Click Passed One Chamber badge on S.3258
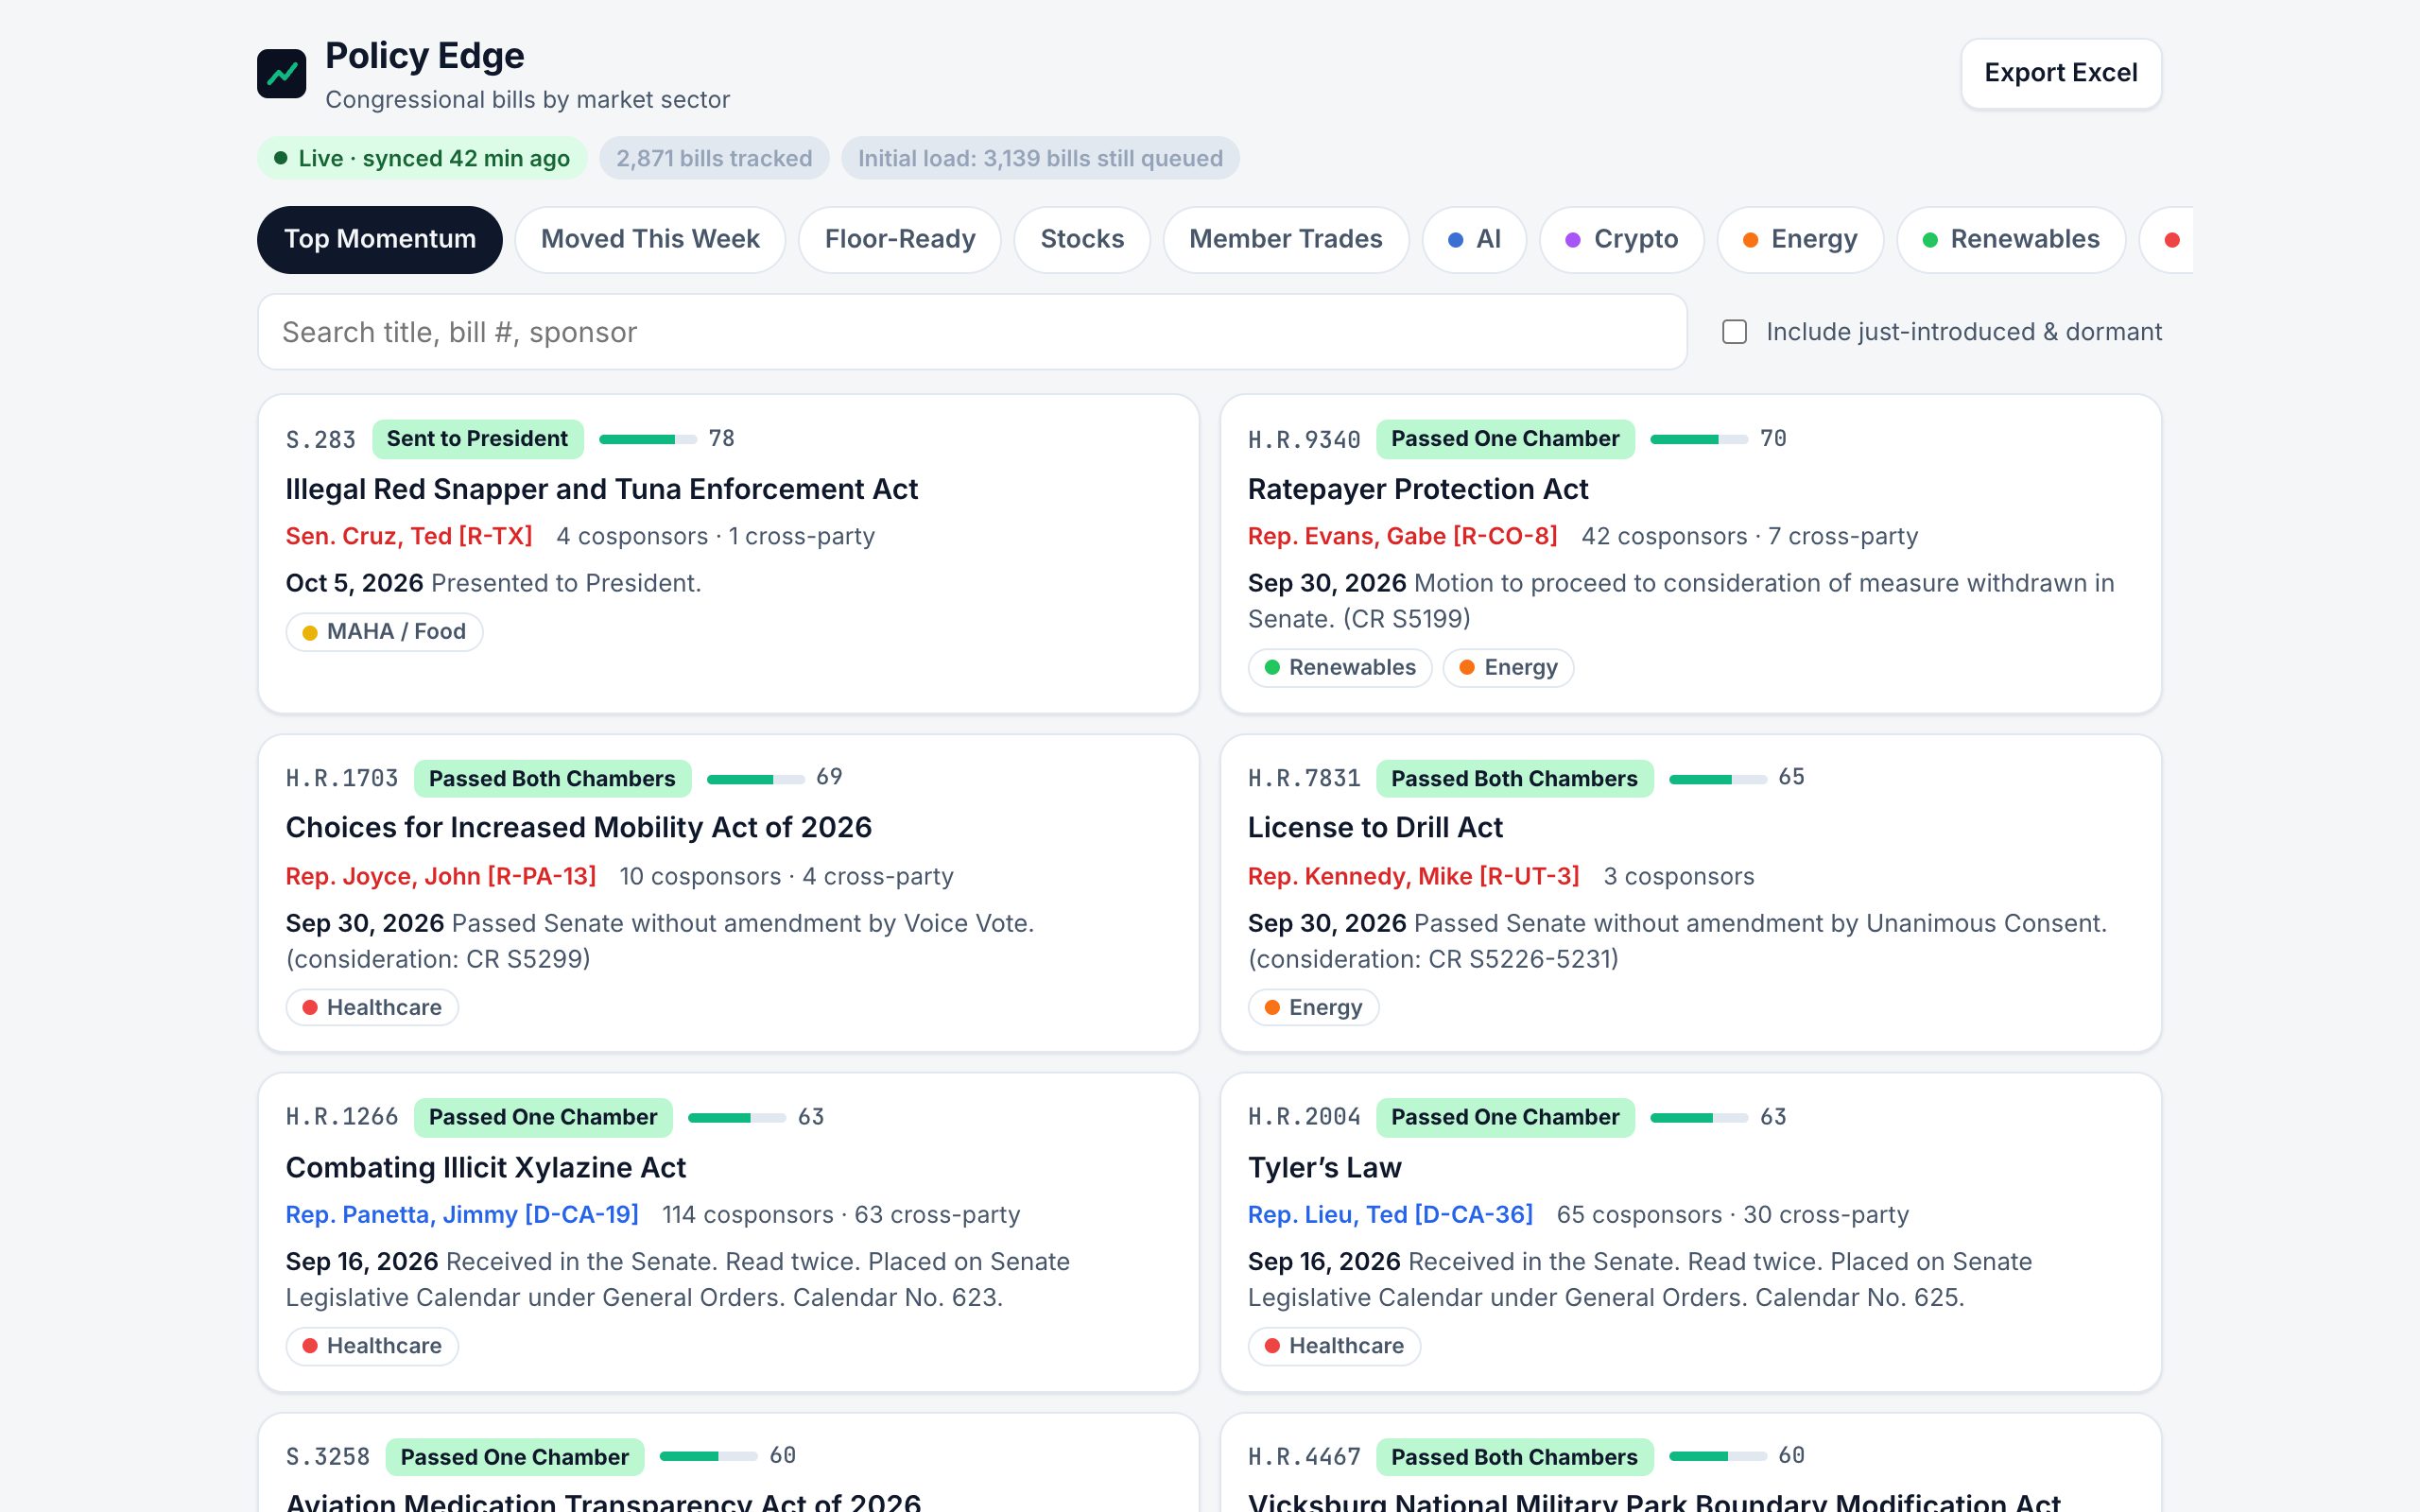This screenshot has width=2420, height=1512. [x=514, y=1457]
